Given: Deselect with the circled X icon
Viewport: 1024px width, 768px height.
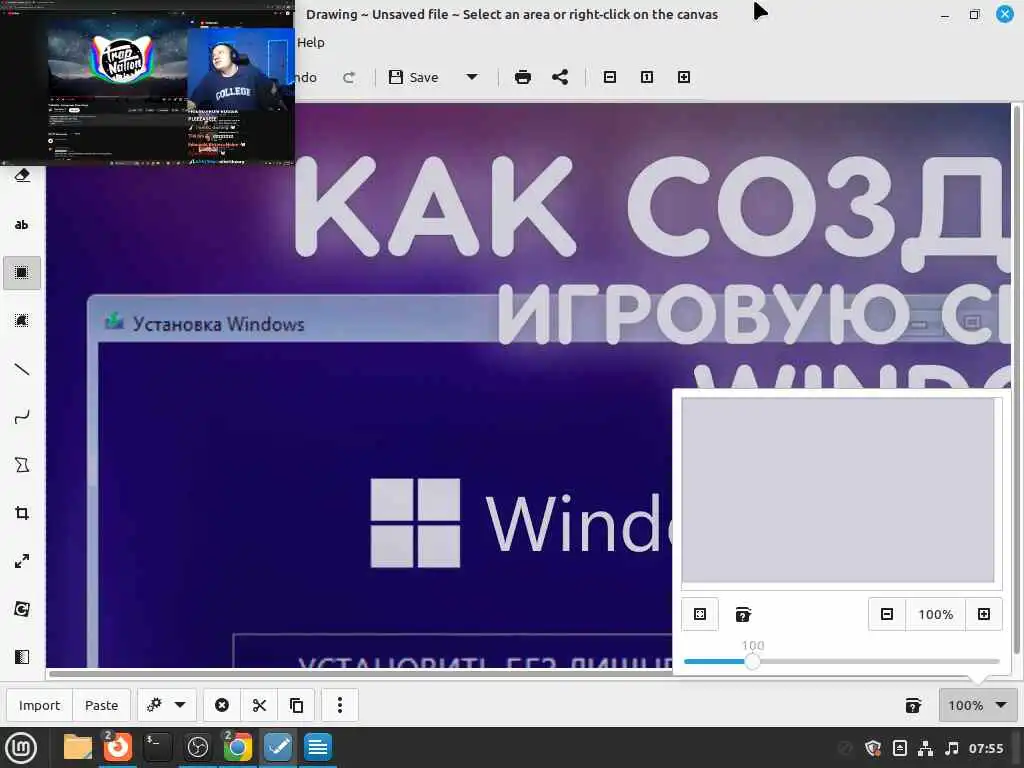Looking at the screenshot, I should click(x=222, y=705).
